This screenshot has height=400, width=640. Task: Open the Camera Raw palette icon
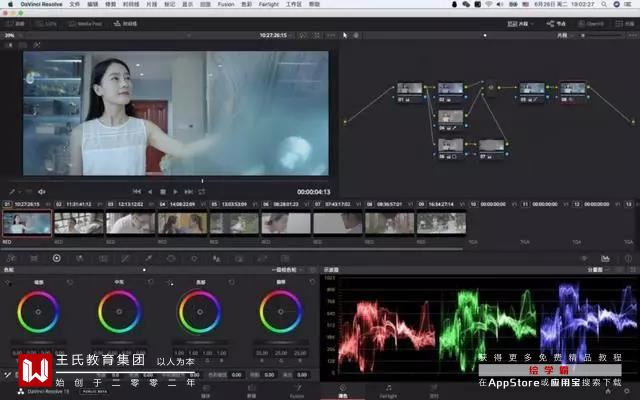[11, 258]
